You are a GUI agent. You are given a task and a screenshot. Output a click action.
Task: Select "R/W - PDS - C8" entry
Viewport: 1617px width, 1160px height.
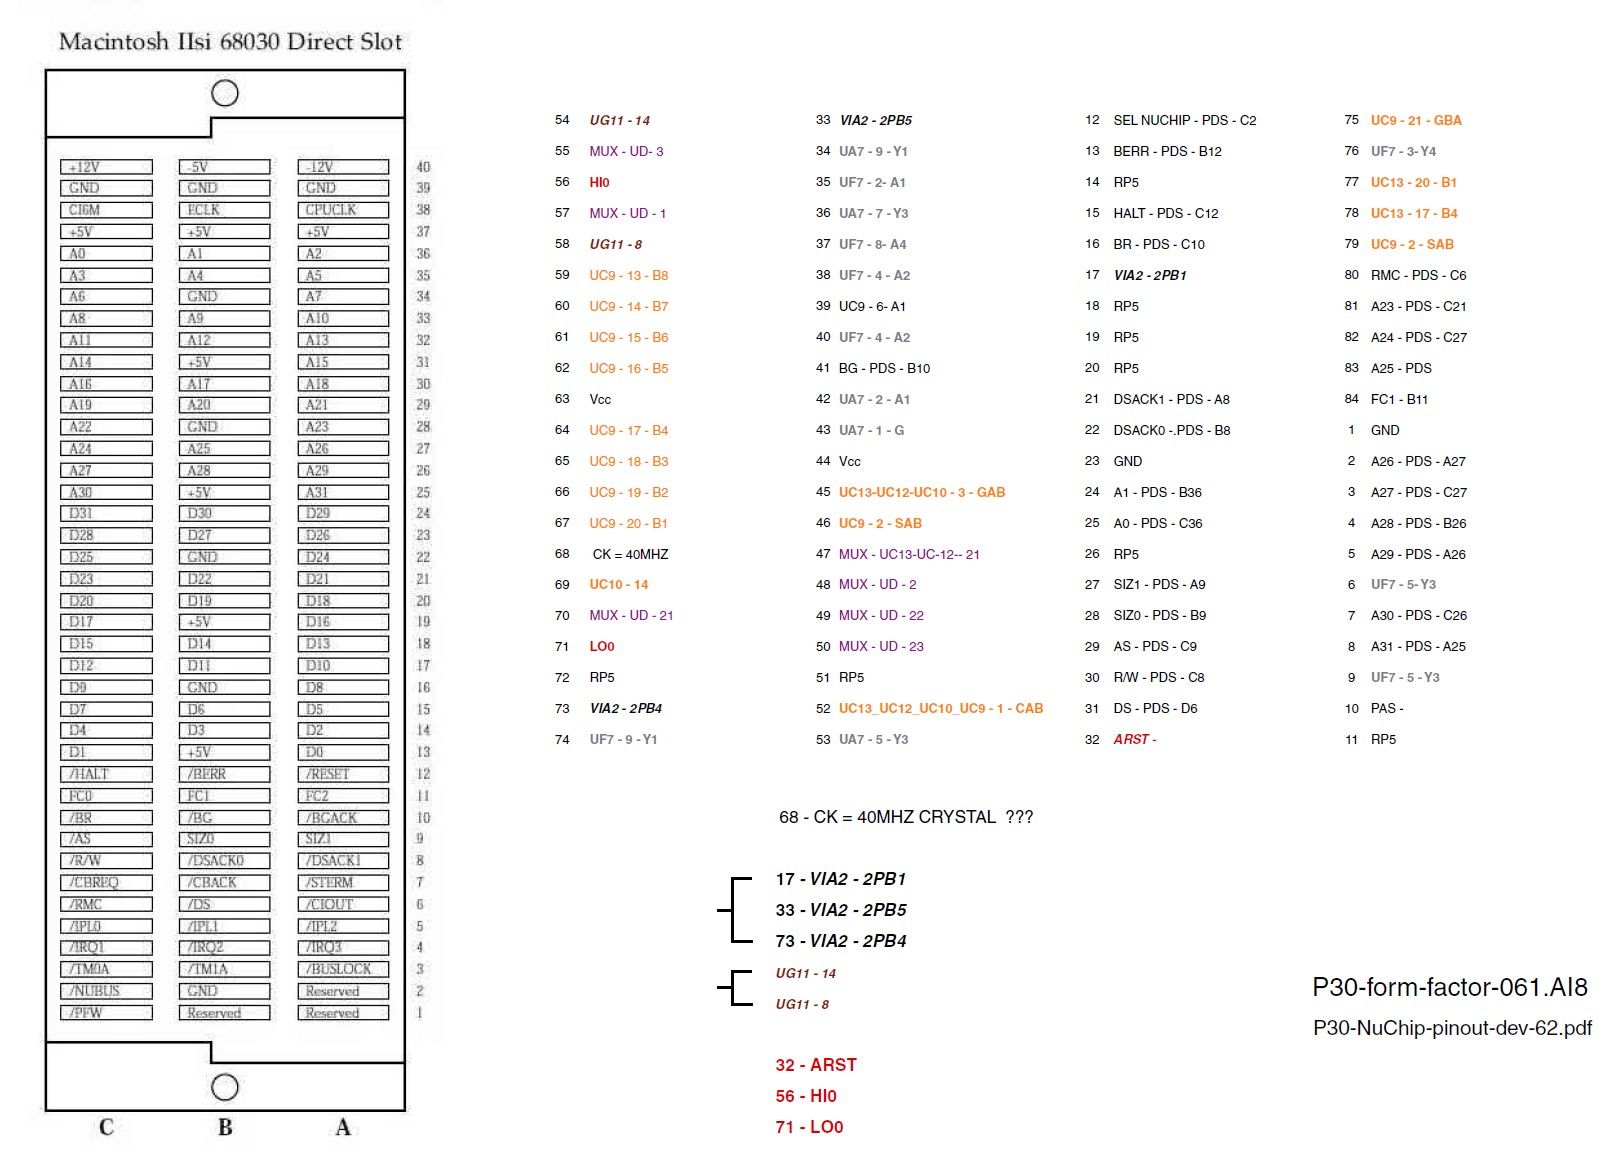pos(1159,677)
